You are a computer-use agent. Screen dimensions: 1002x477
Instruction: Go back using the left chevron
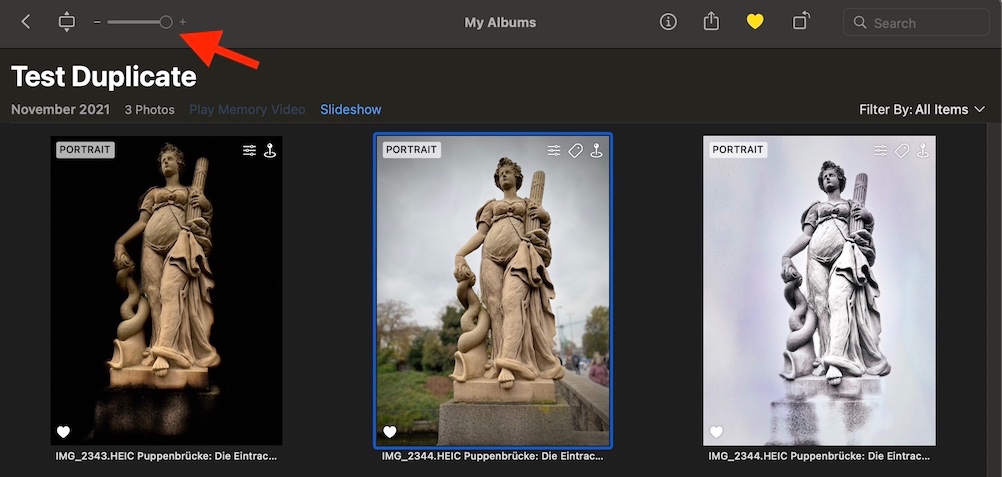pyautogui.click(x=26, y=22)
